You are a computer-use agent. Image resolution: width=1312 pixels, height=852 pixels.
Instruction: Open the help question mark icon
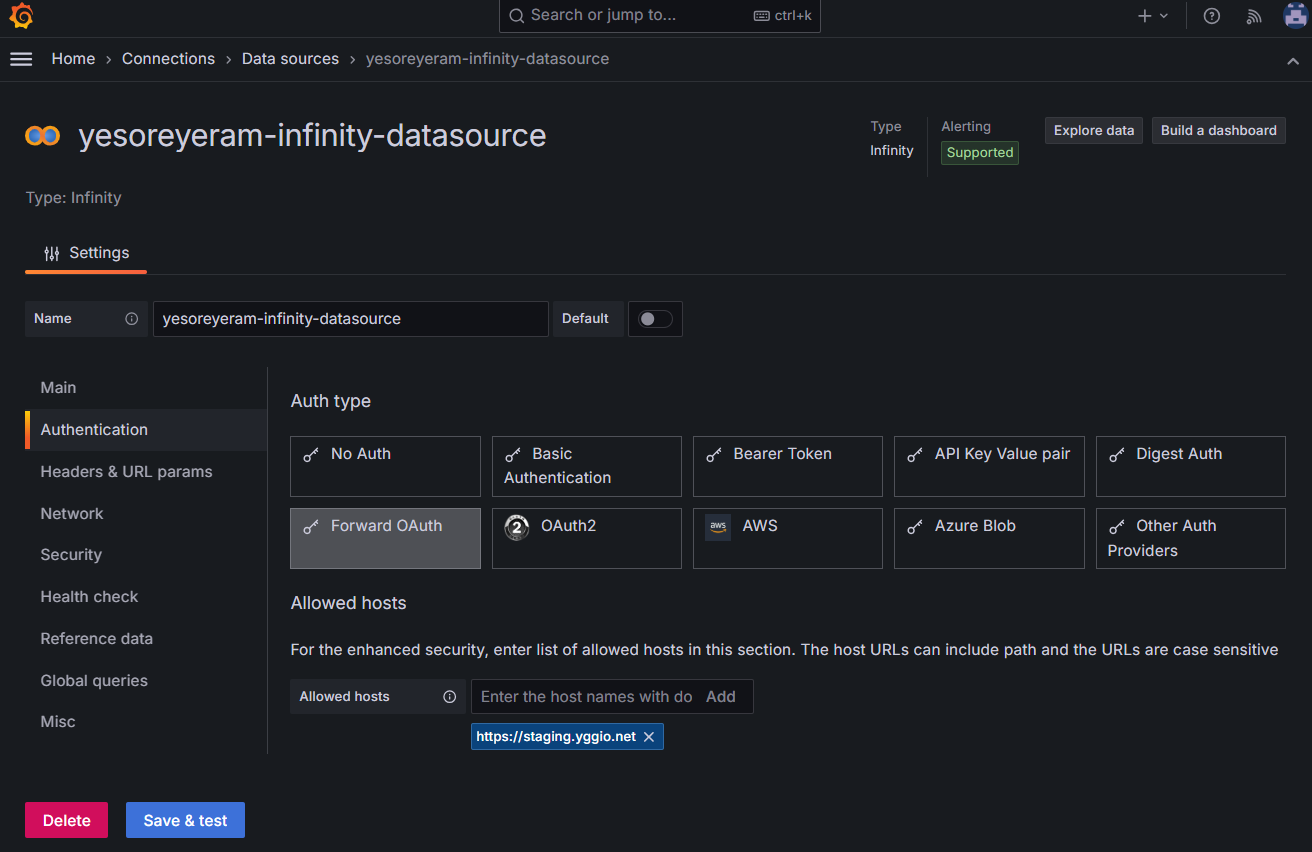click(x=1211, y=16)
